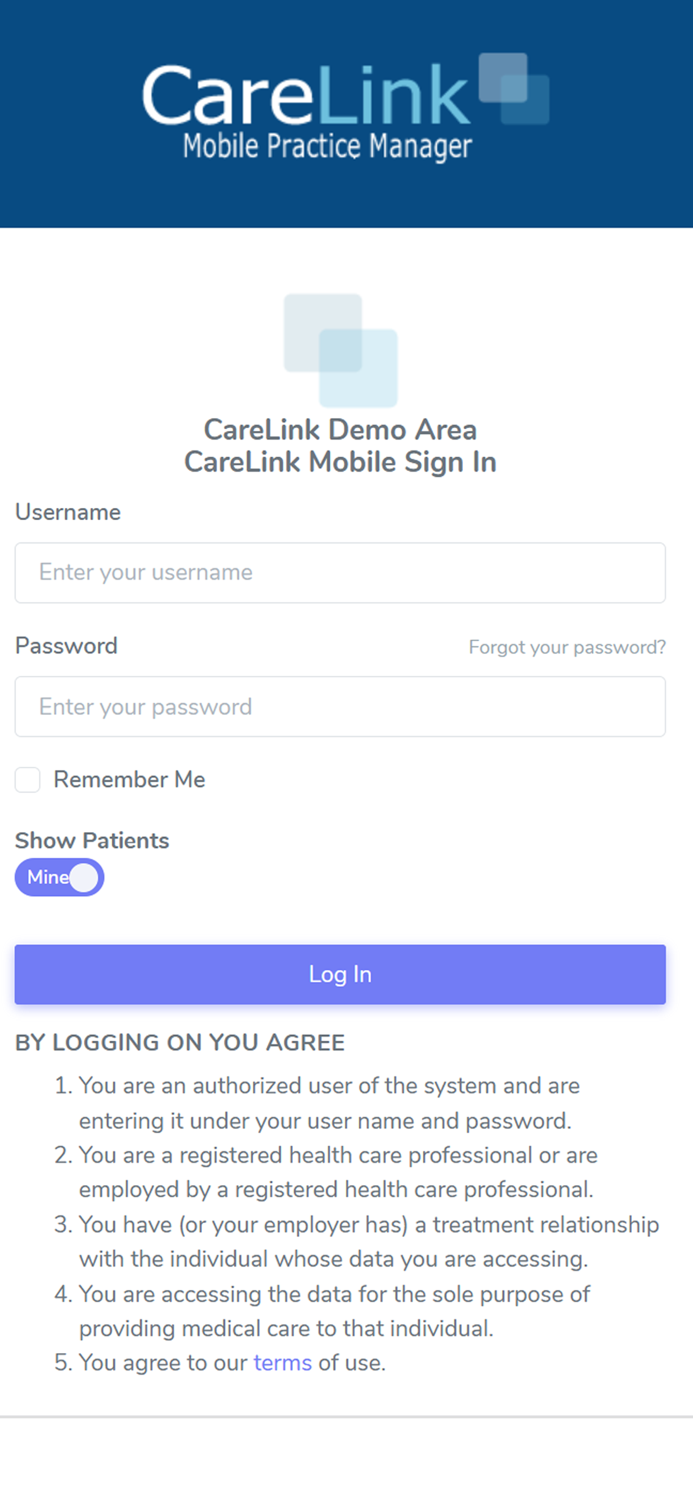Click the 'BY LOGGING ON YOU AGREE' heading

click(180, 1042)
